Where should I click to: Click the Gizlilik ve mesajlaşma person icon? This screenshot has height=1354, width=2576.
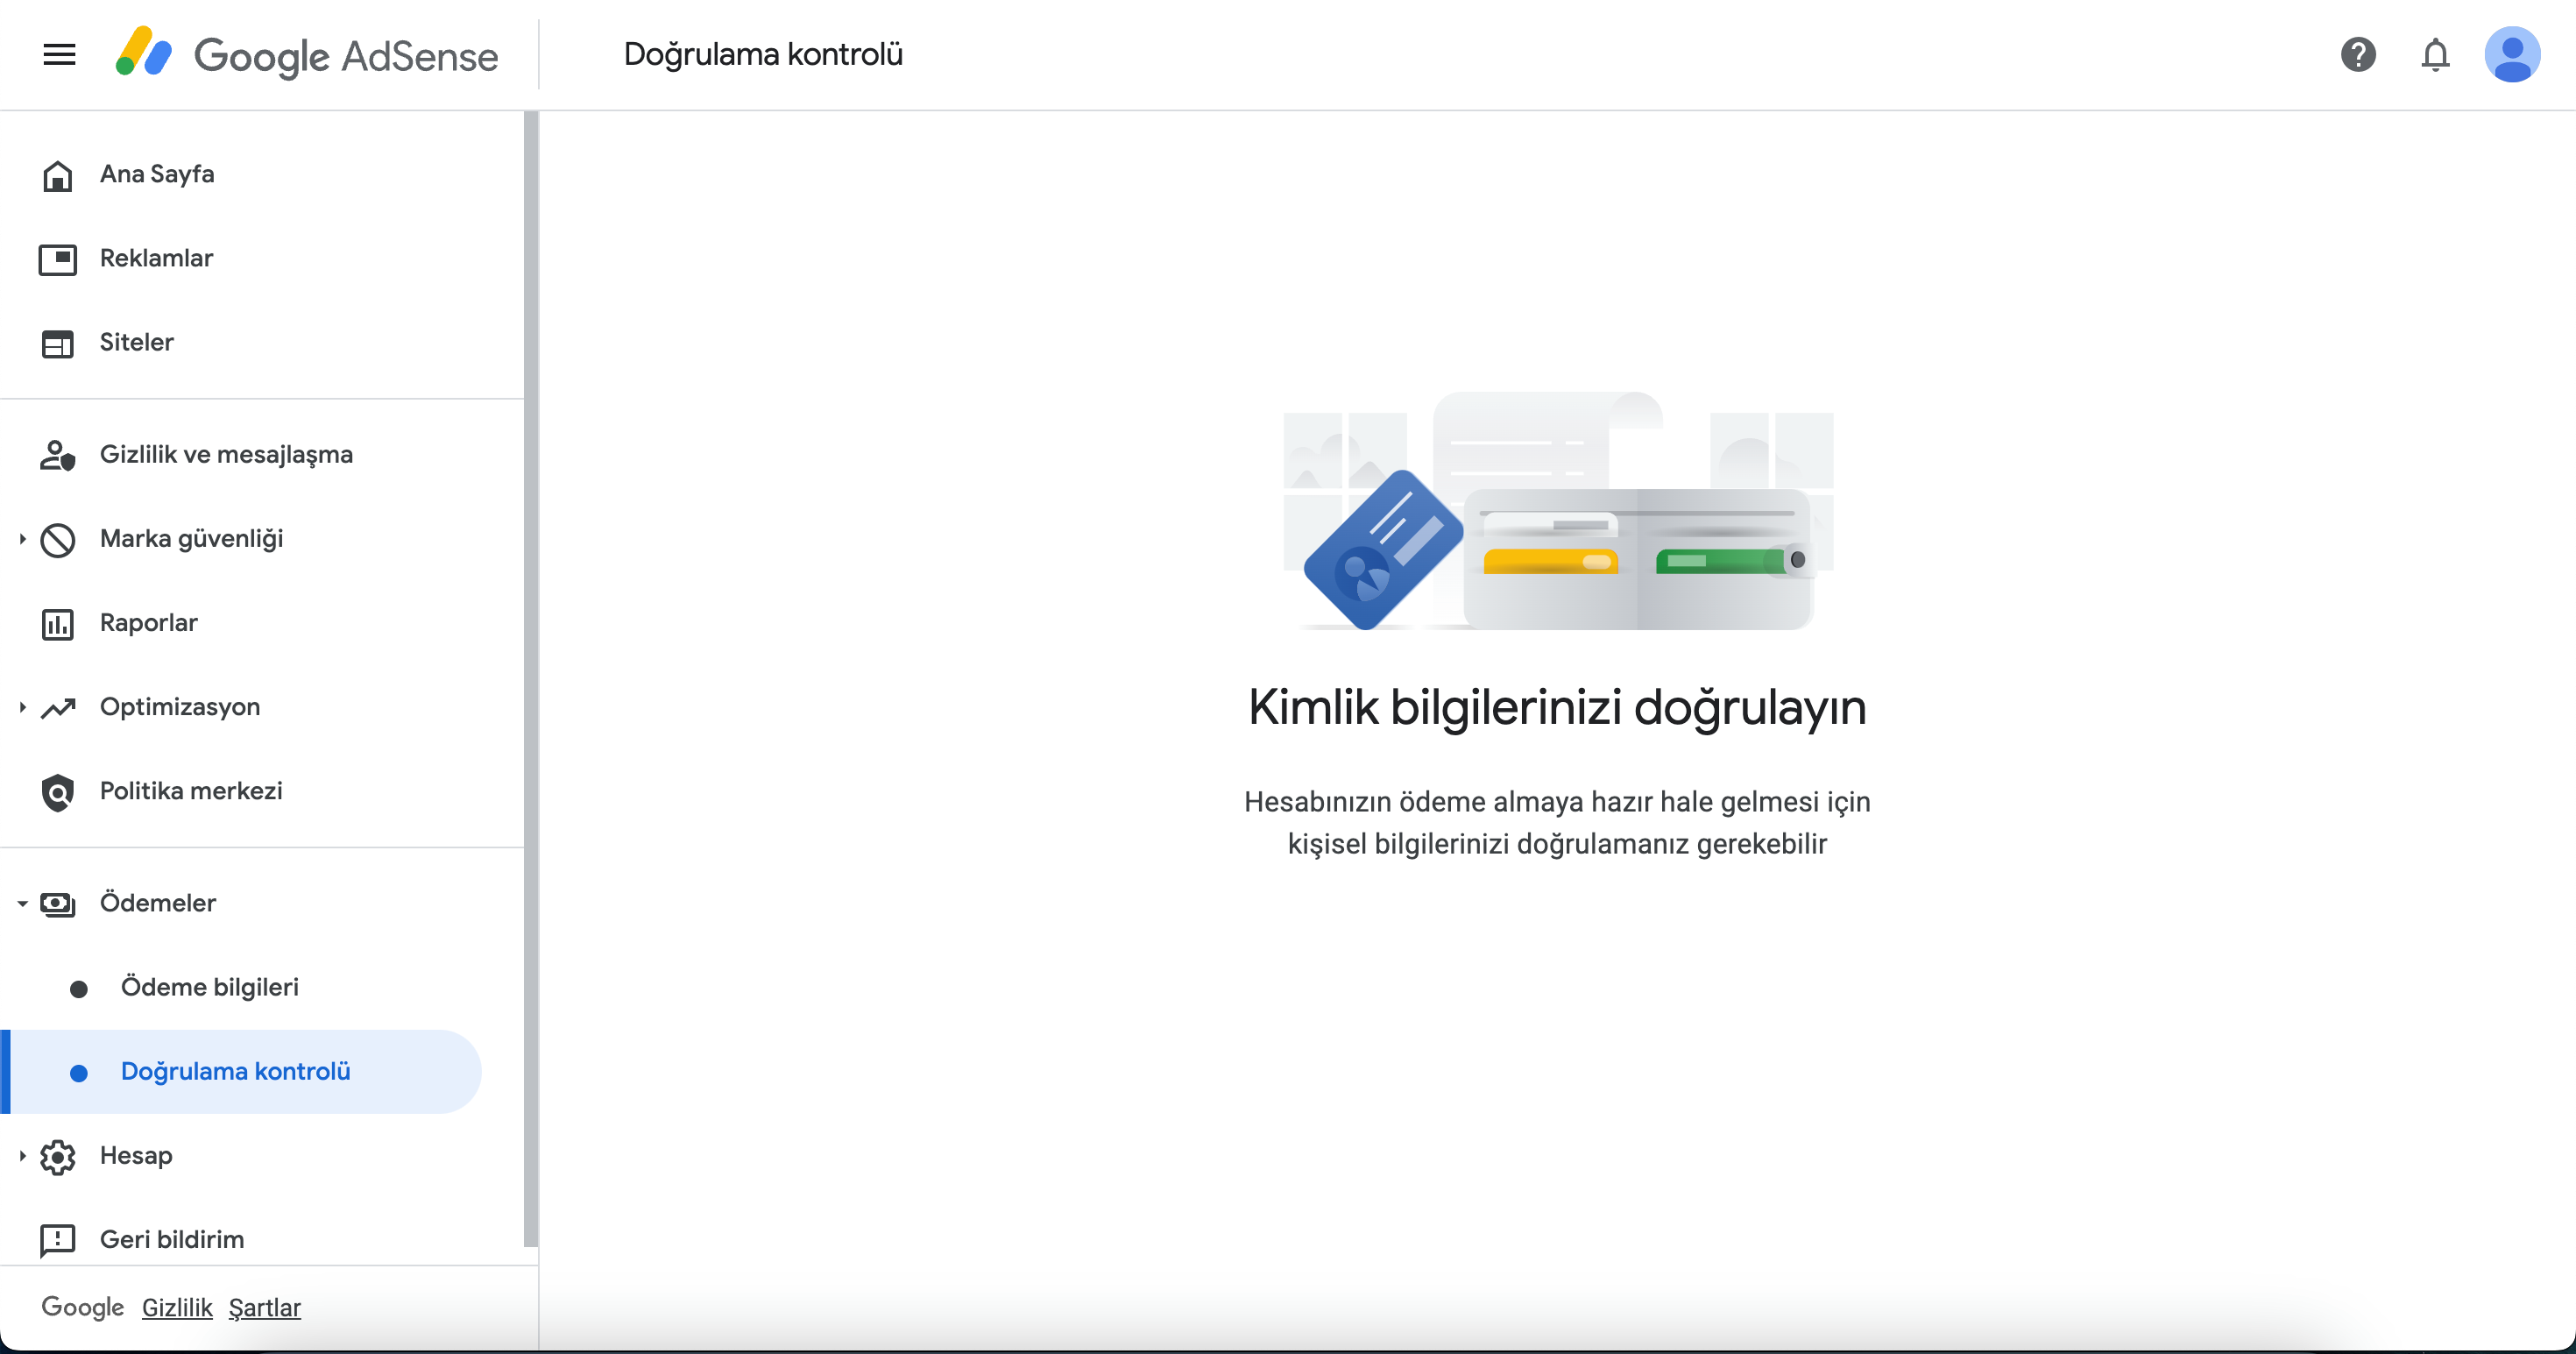57,455
